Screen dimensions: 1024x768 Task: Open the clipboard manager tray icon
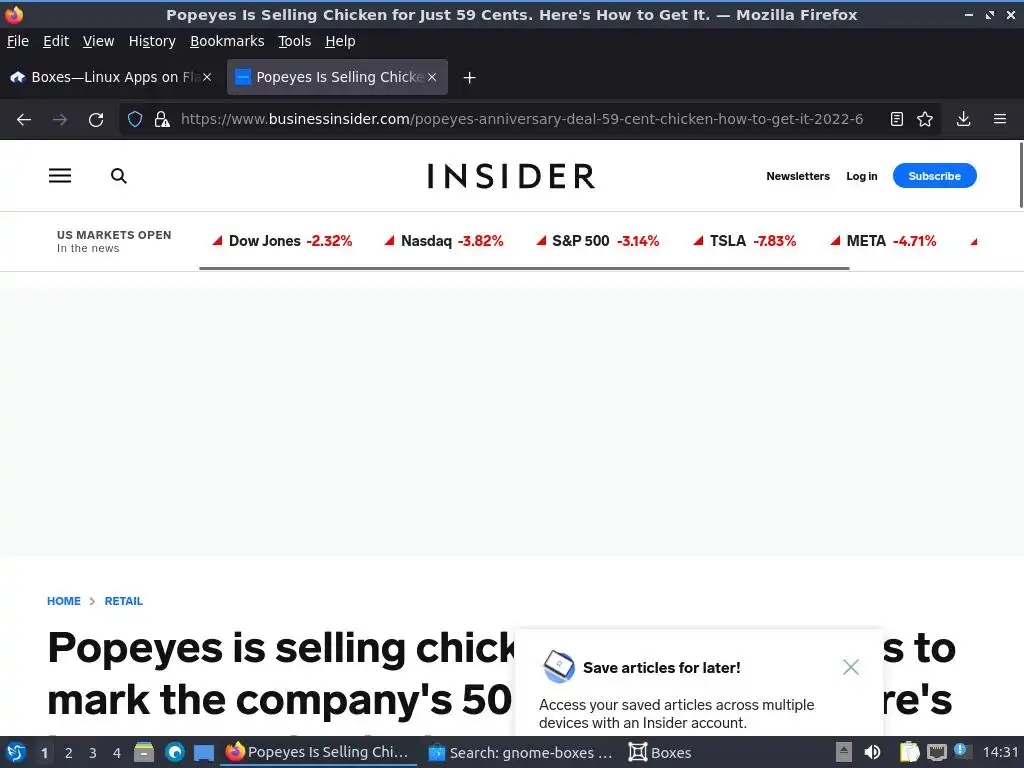pos(909,752)
